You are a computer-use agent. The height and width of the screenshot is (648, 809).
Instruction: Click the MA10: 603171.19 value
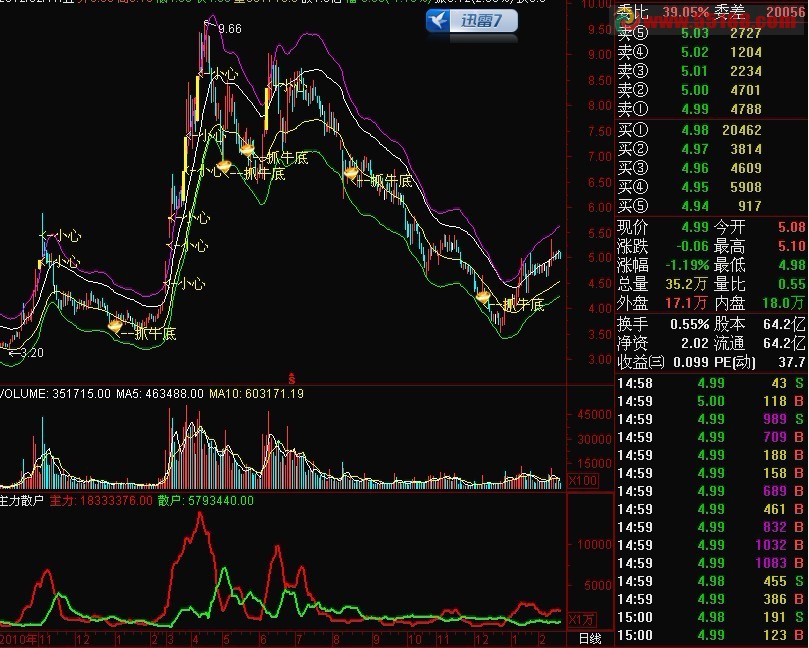(x=256, y=394)
